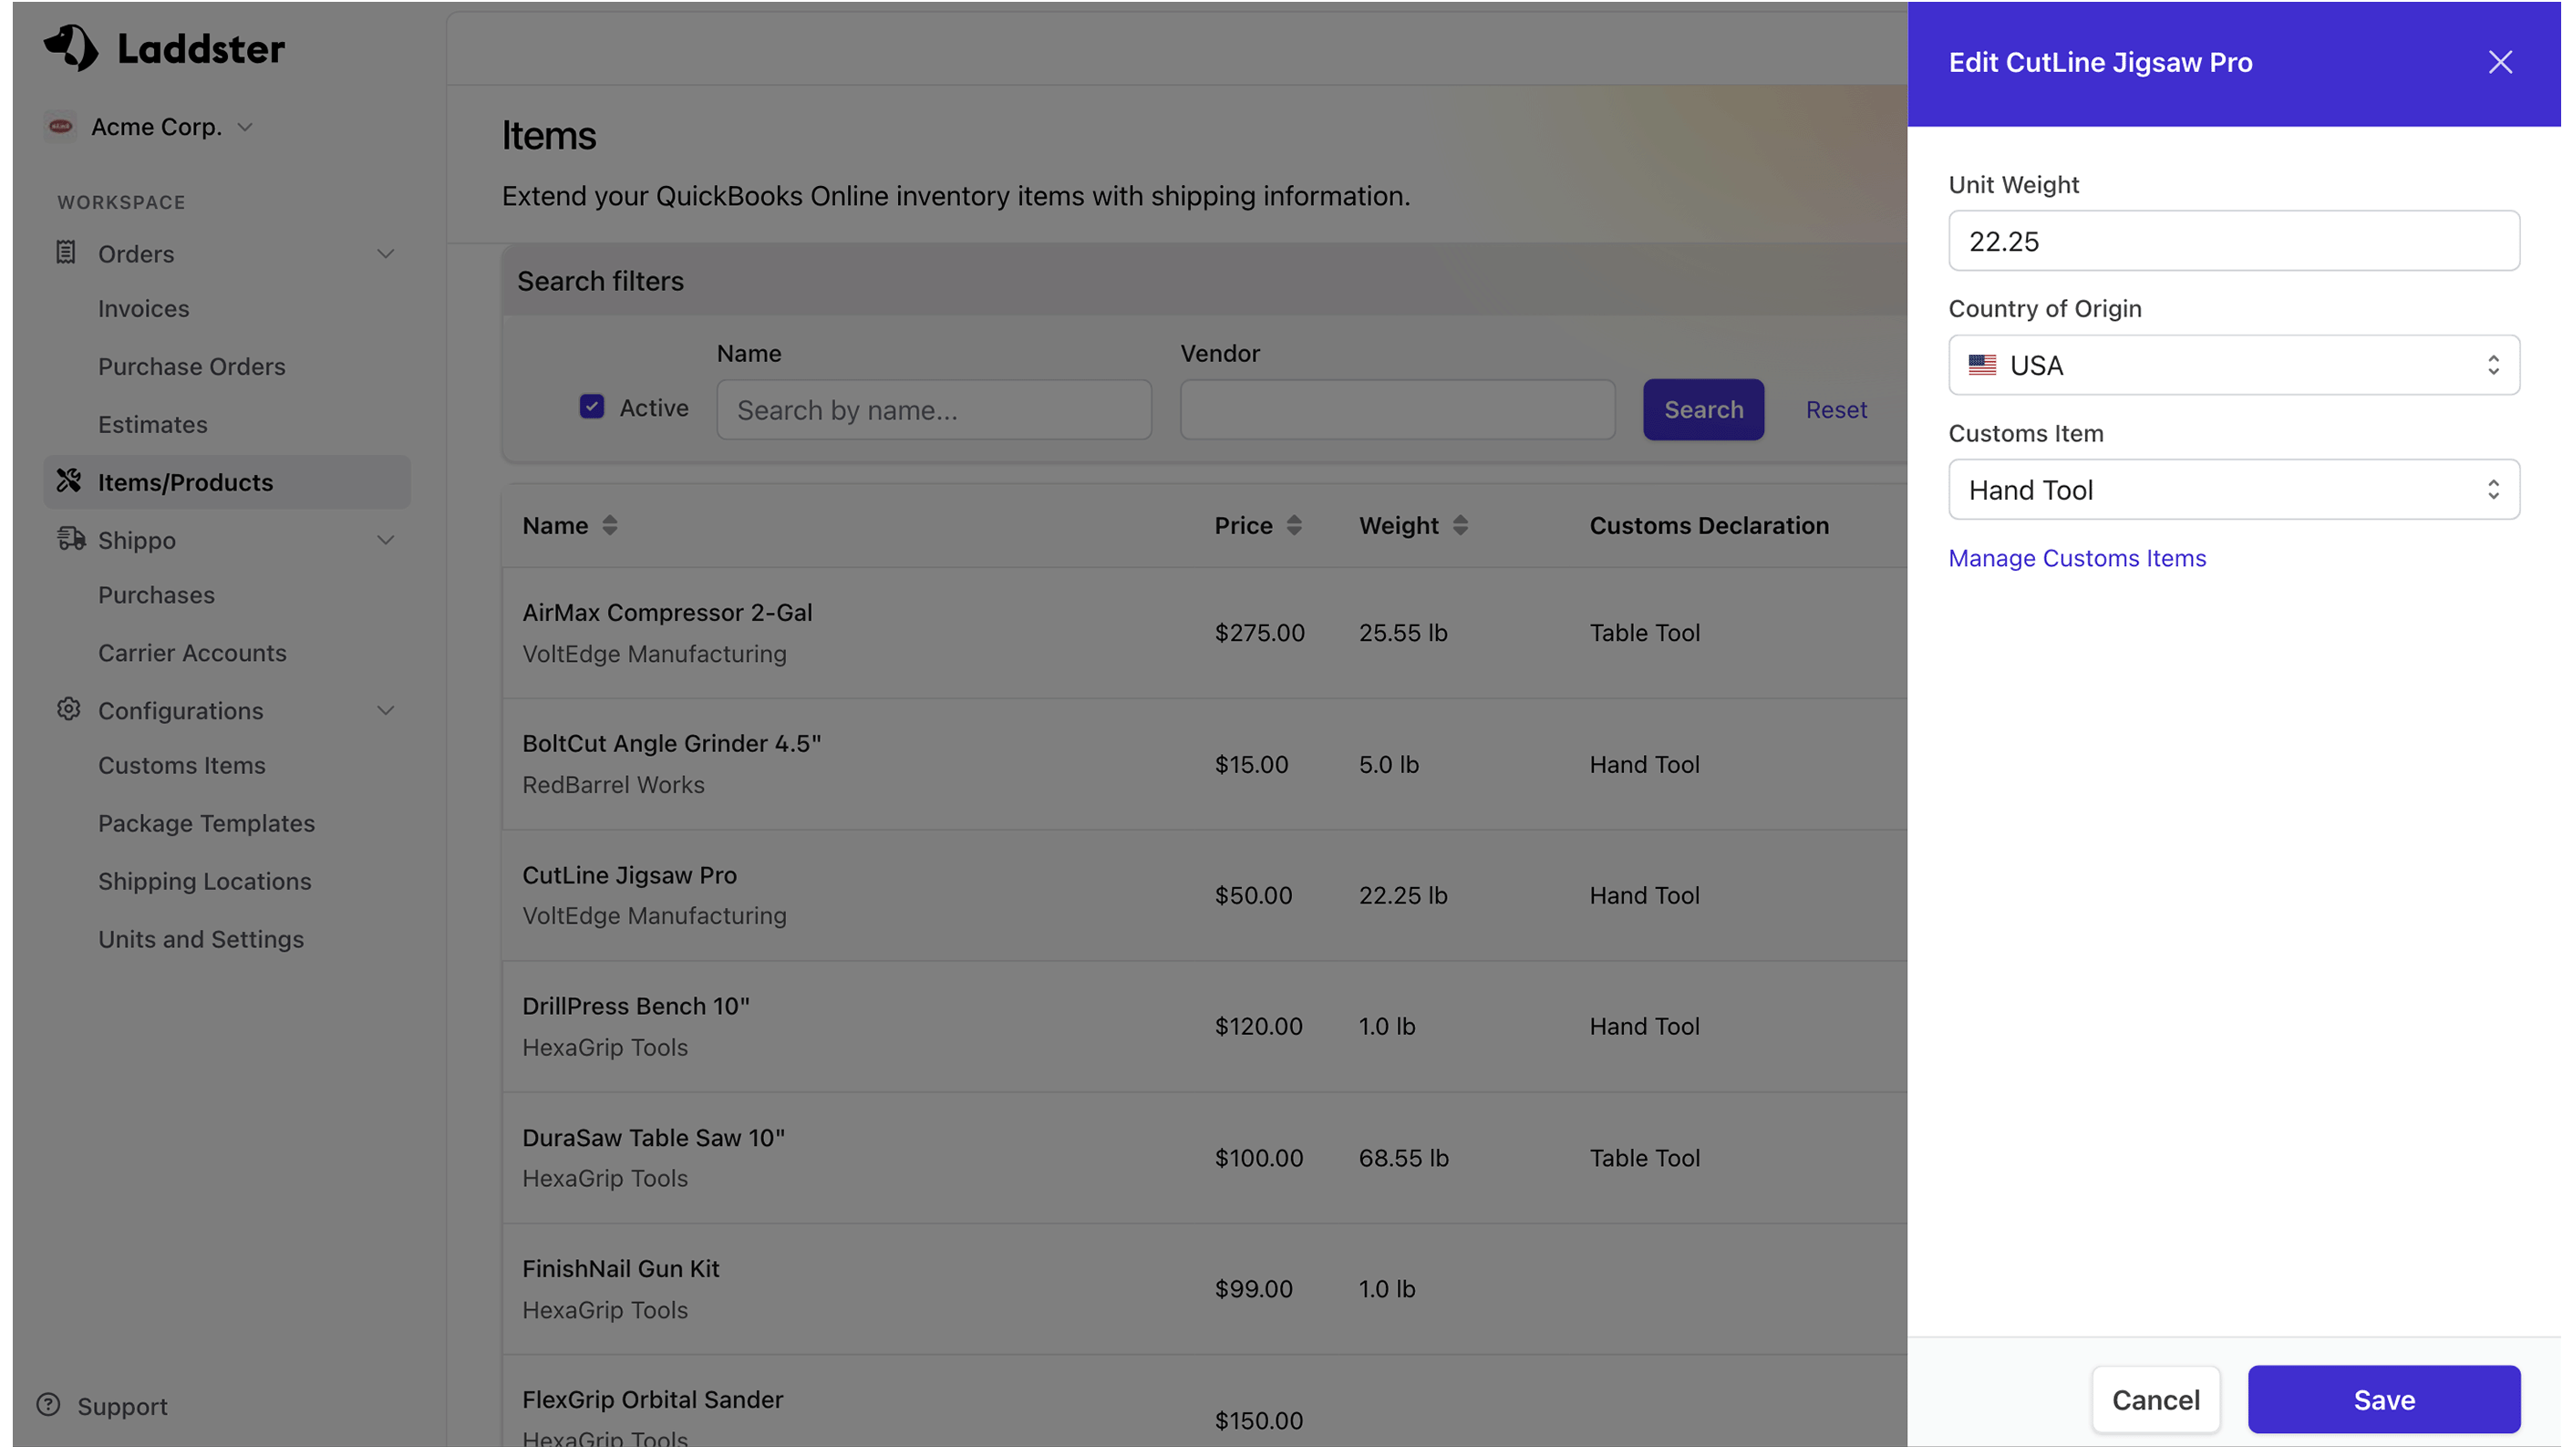Viewport: 2573px width, 1456px height.
Task: Click the Laddster logo icon
Action: pyautogui.click(x=71, y=48)
